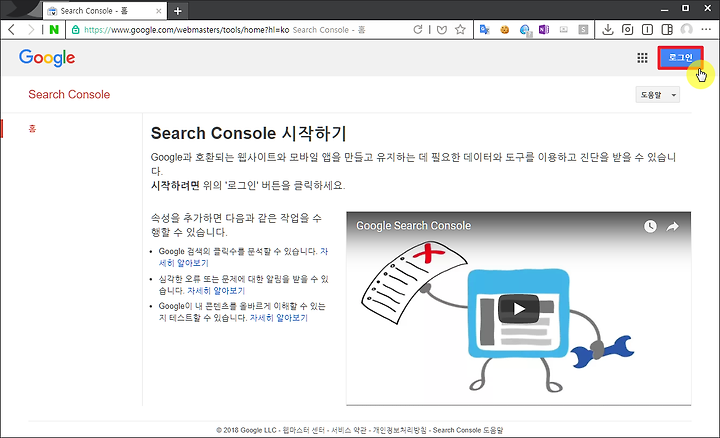
Task: Click the secure padlock icon in address bar
Action: pyautogui.click(x=75, y=30)
